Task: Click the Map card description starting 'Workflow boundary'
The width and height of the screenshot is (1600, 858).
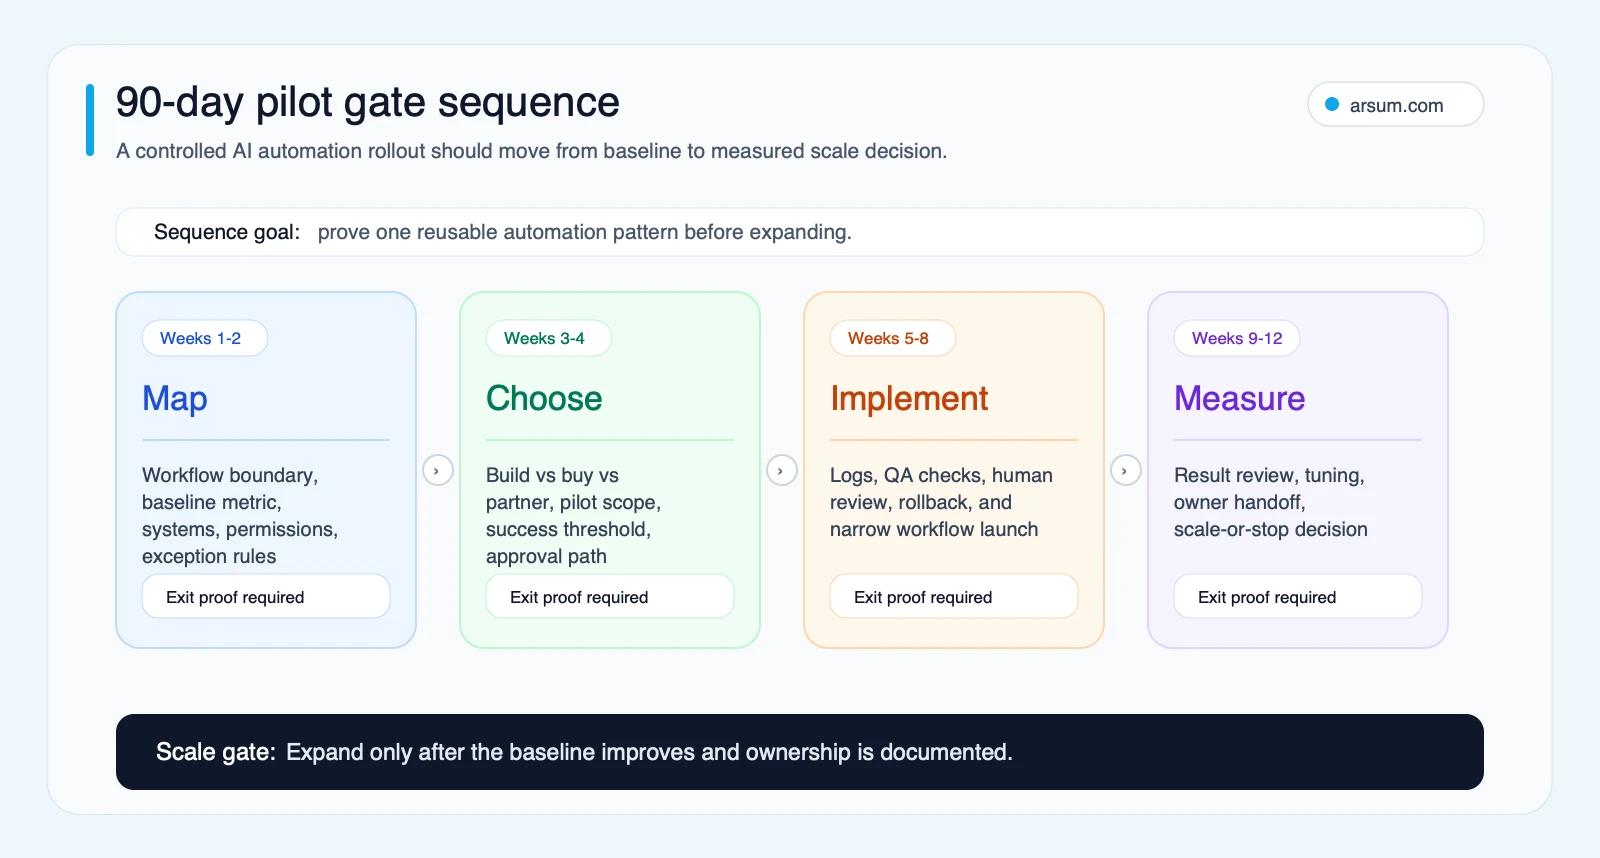Action: pos(240,515)
